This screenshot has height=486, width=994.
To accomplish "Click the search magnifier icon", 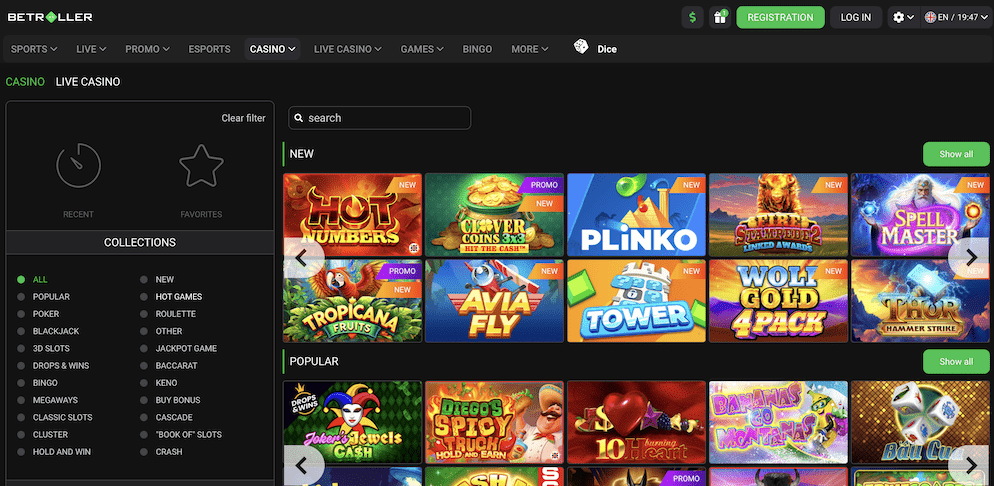I will click(299, 118).
